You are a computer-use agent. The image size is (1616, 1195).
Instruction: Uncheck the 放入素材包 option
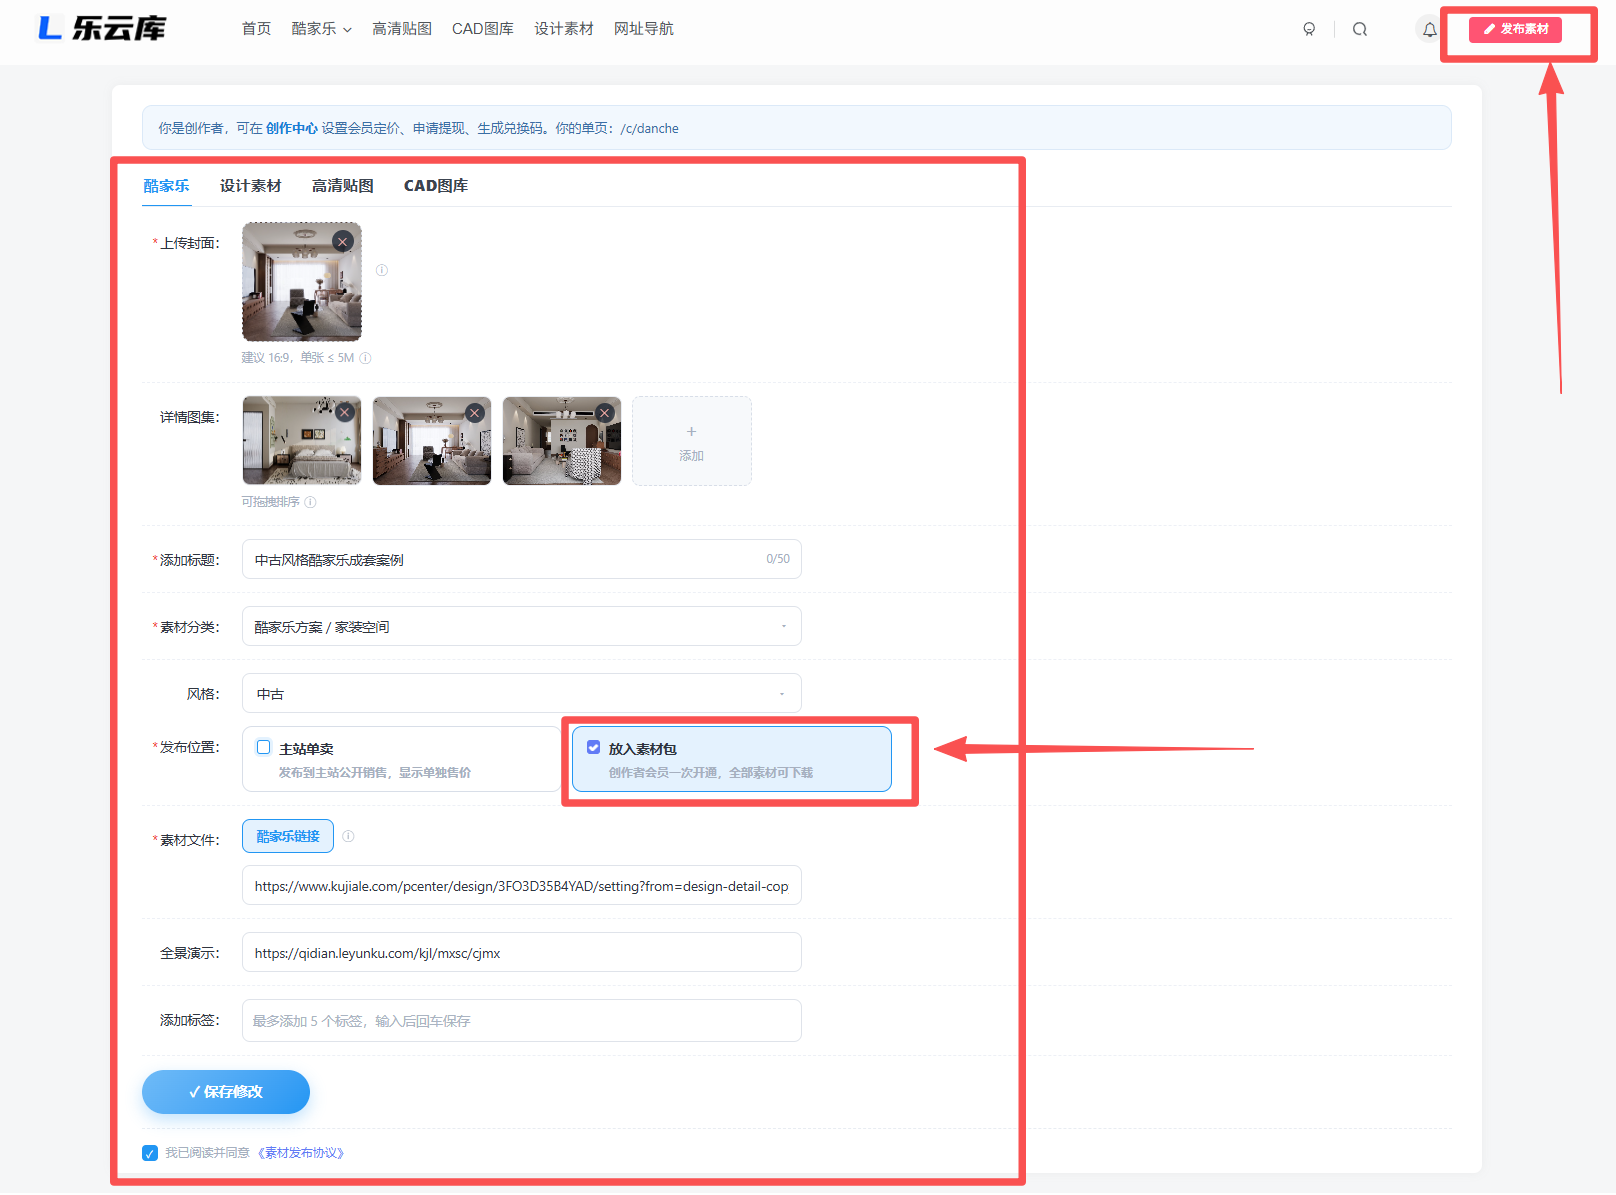coord(594,747)
